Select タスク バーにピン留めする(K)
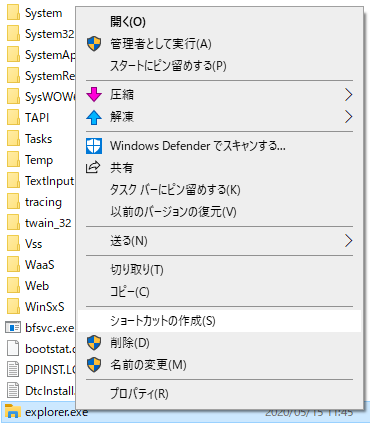The height and width of the screenshot is (426, 370). pyautogui.click(x=219, y=190)
